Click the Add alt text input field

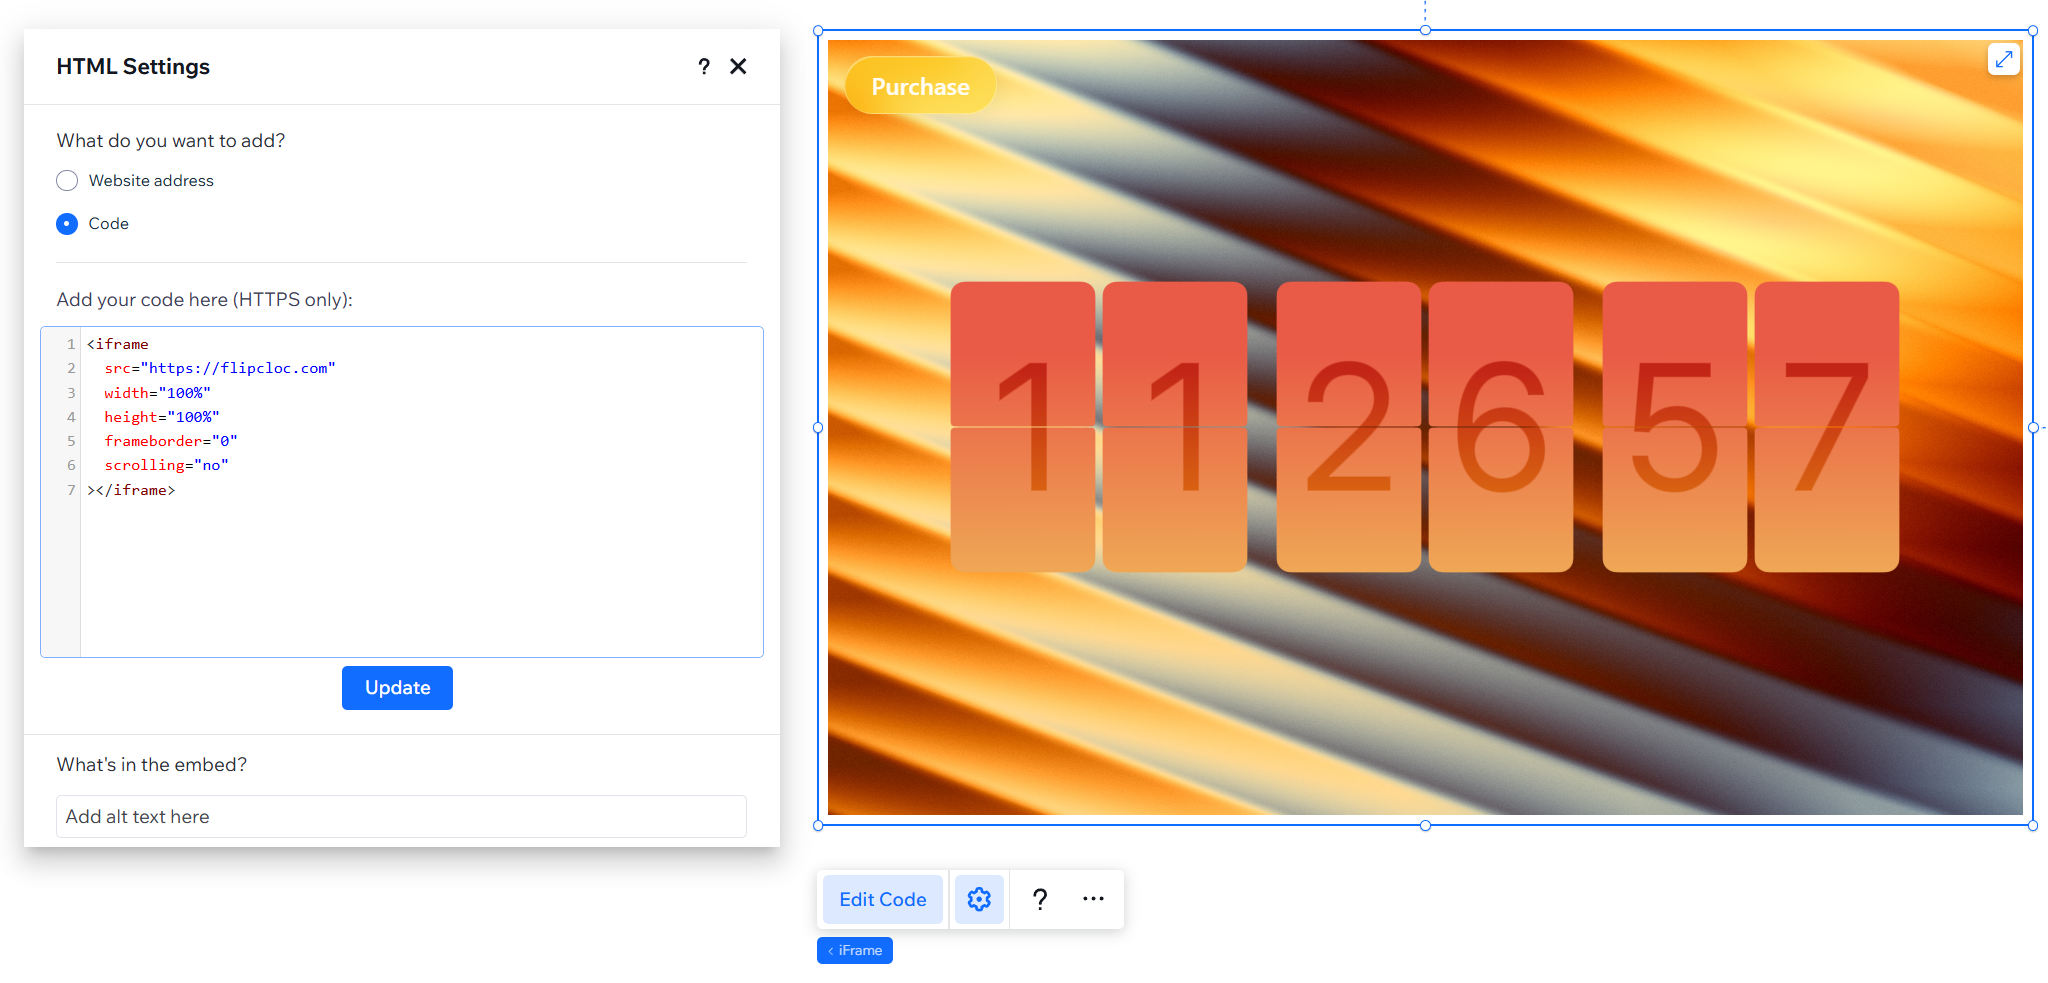pyautogui.click(x=400, y=816)
